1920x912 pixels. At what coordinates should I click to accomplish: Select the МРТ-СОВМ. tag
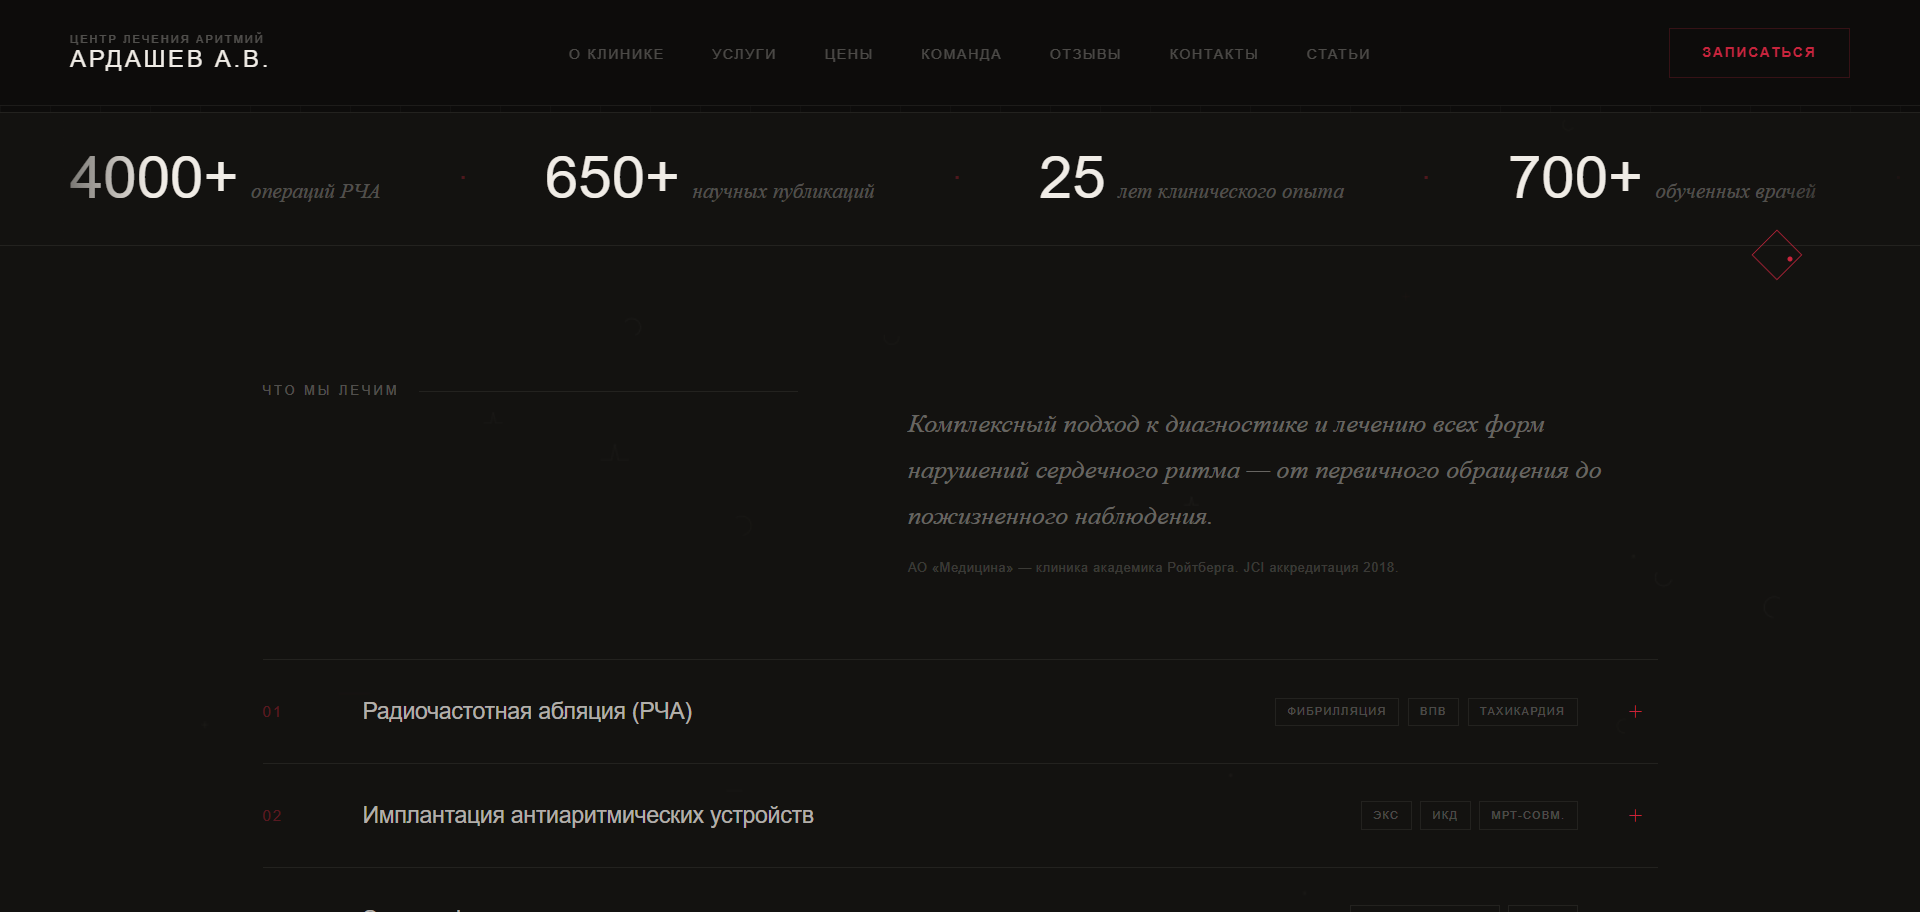pos(1528,816)
